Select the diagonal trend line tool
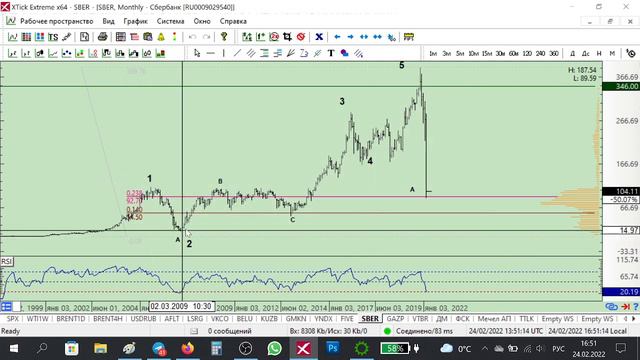This screenshot has width=640, height=360. coord(237,53)
